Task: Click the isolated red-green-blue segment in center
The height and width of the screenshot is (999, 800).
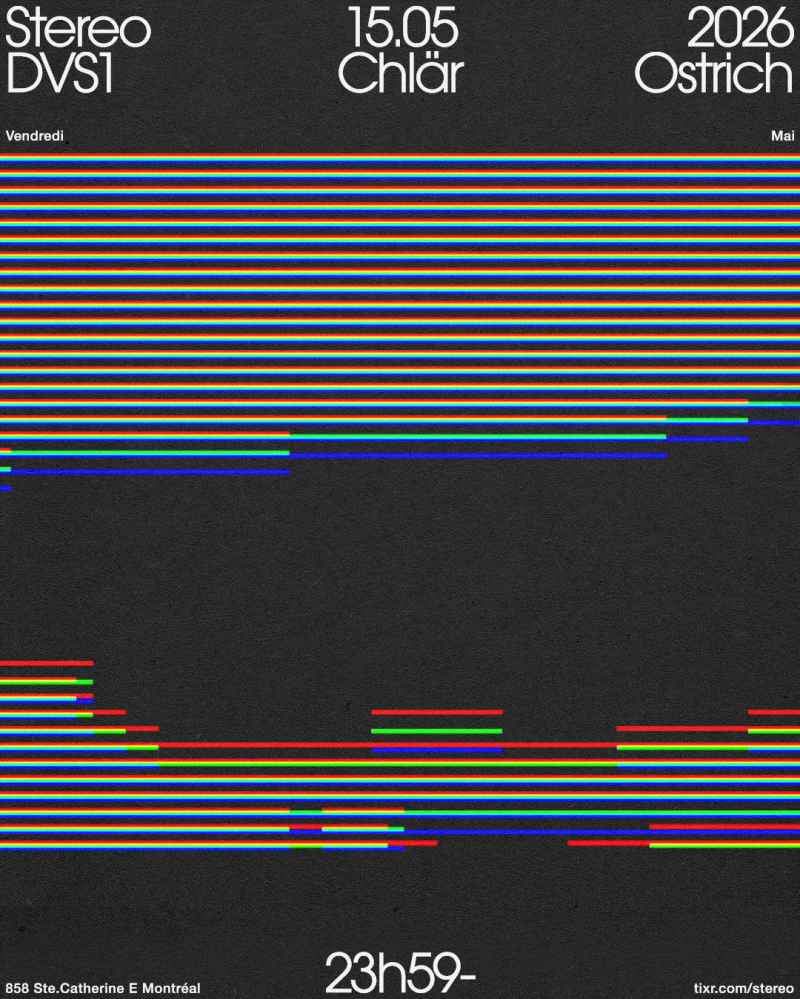Action: pyautogui.click(x=436, y=731)
